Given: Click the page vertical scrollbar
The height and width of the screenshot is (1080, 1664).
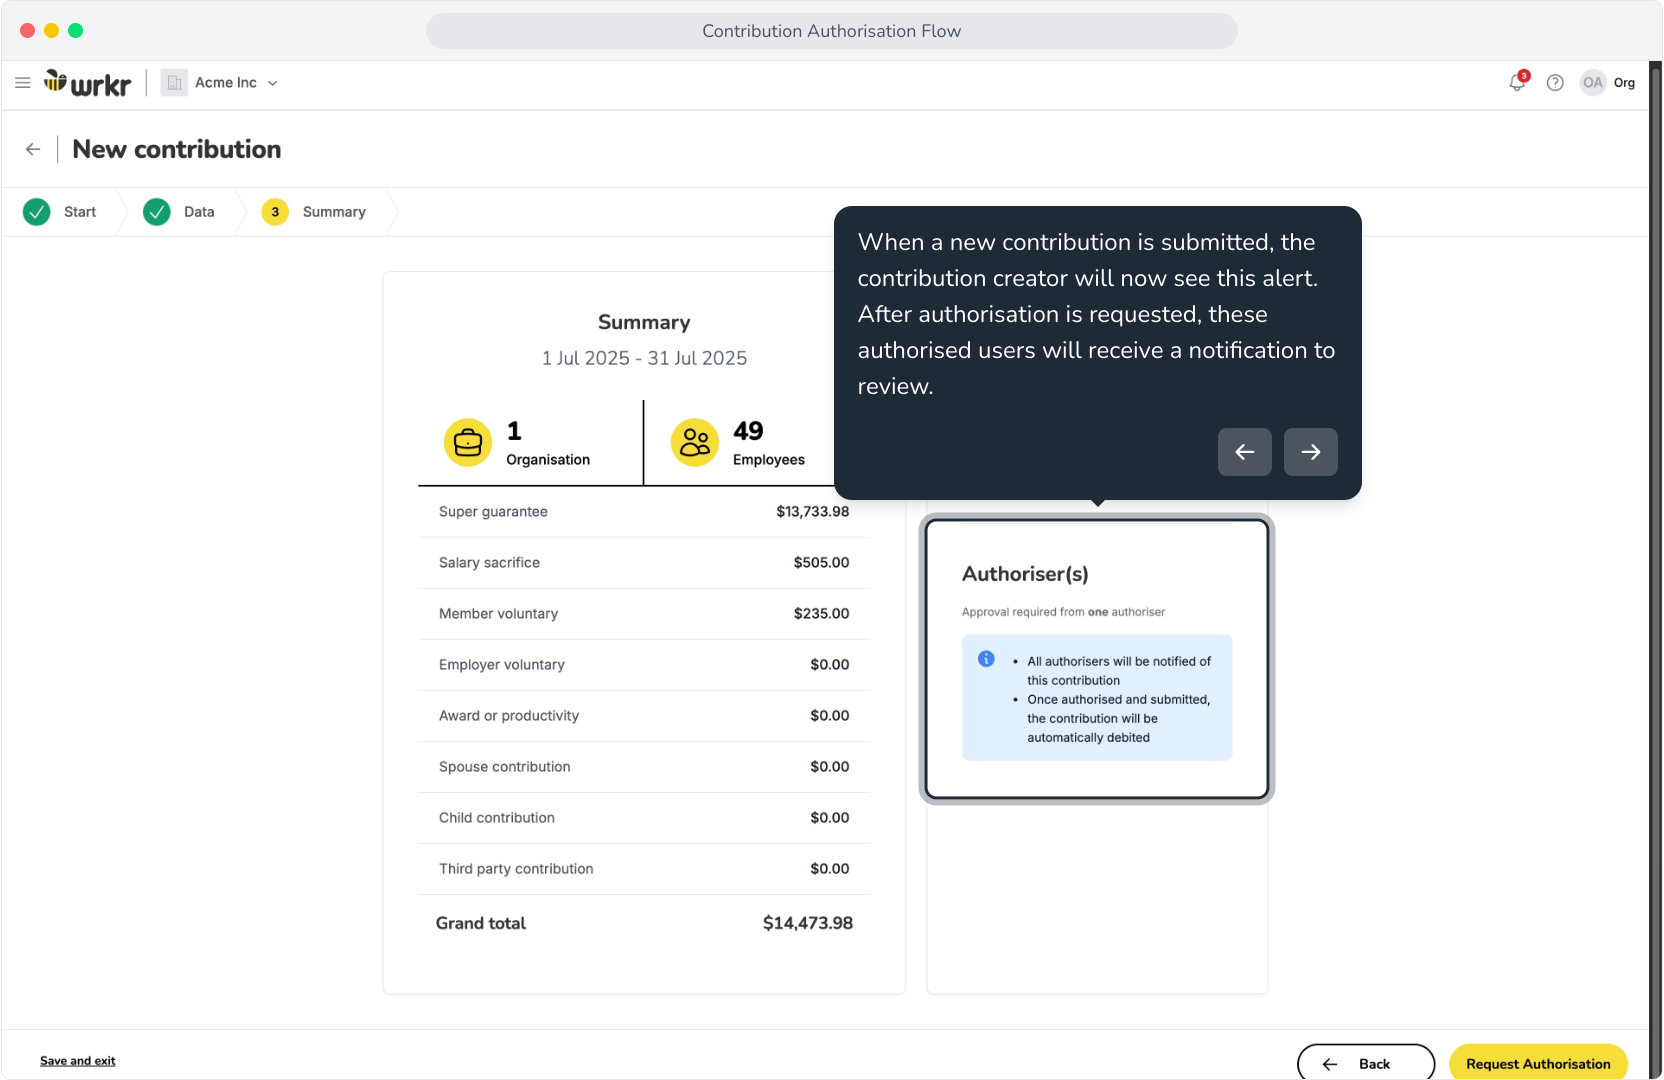Looking at the screenshot, I should [x=1656, y=570].
